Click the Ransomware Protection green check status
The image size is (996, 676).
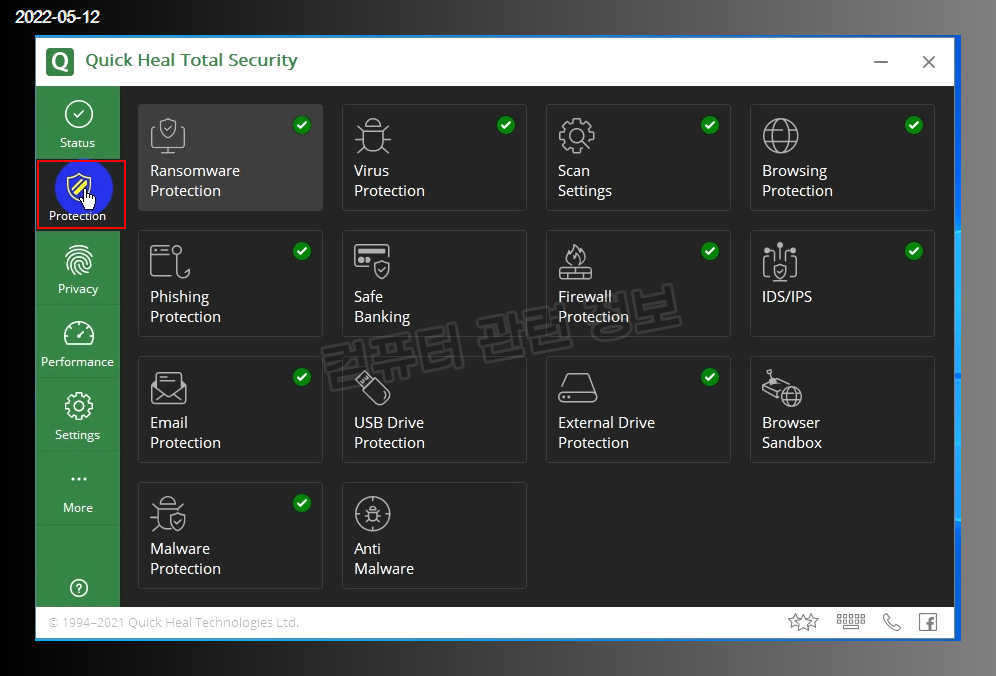(x=302, y=125)
